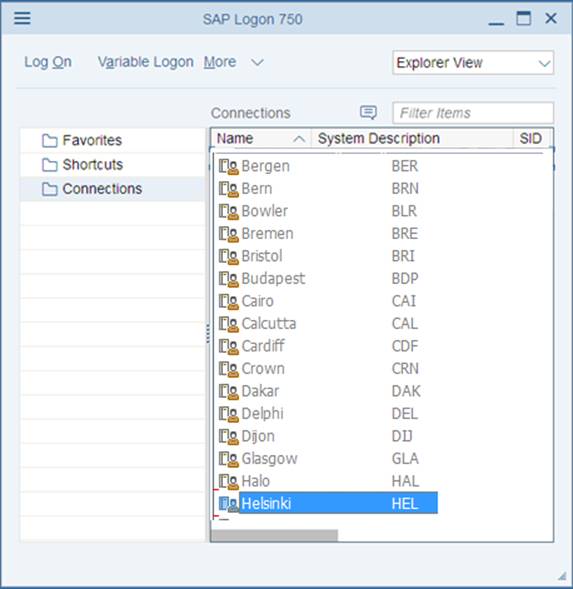Click the Delphi connection icon
This screenshot has width=573, height=589.
coord(228,414)
